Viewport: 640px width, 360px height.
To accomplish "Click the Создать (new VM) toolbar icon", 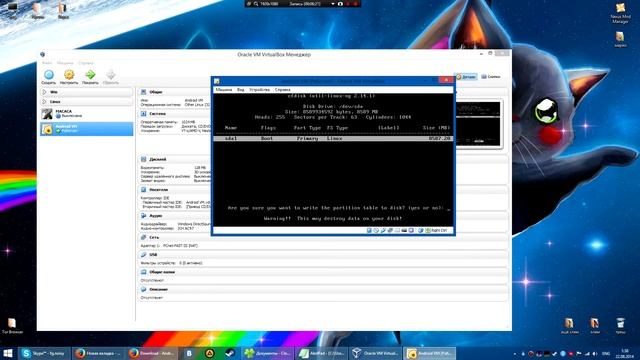I will [49, 75].
